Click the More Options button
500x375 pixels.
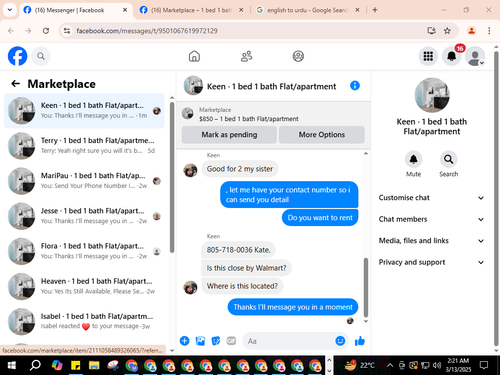(322, 135)
